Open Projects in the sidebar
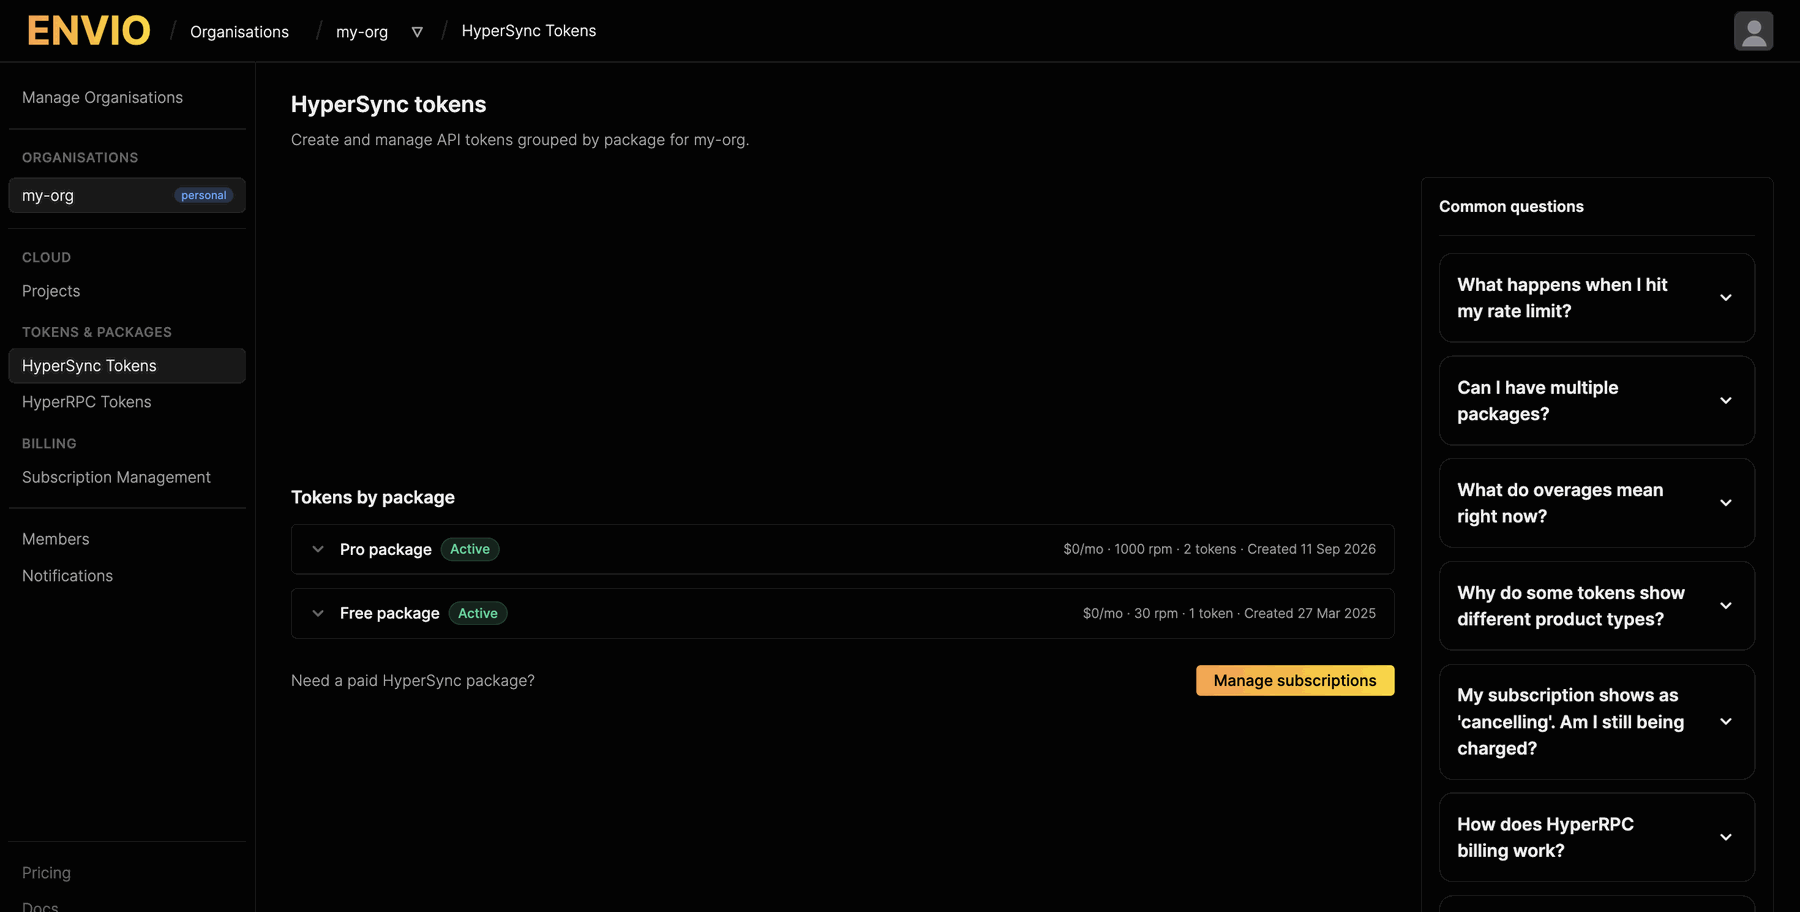Viewport: 1800px width, 912px height. point(51,291)
